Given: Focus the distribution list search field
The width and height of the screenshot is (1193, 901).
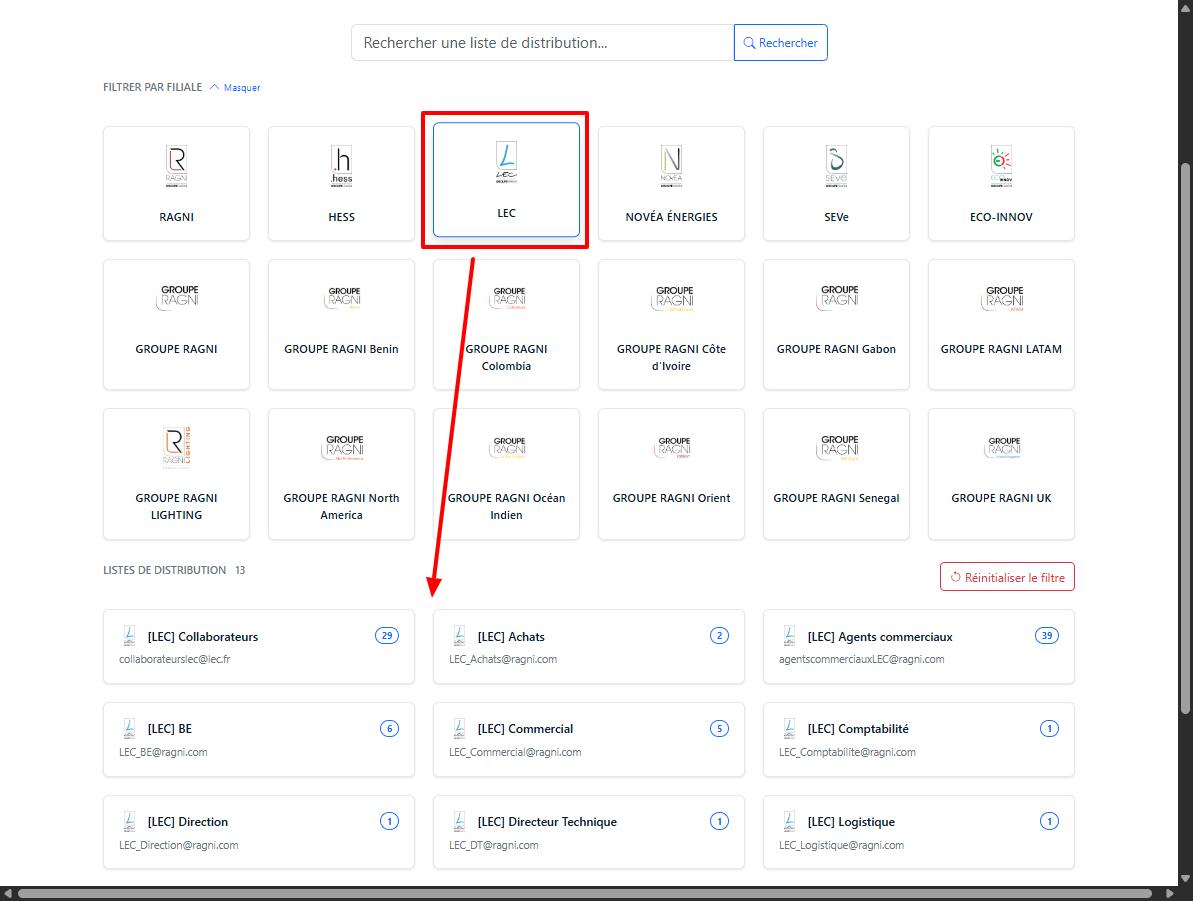Looking at the screenshot, I should point(542,43).
